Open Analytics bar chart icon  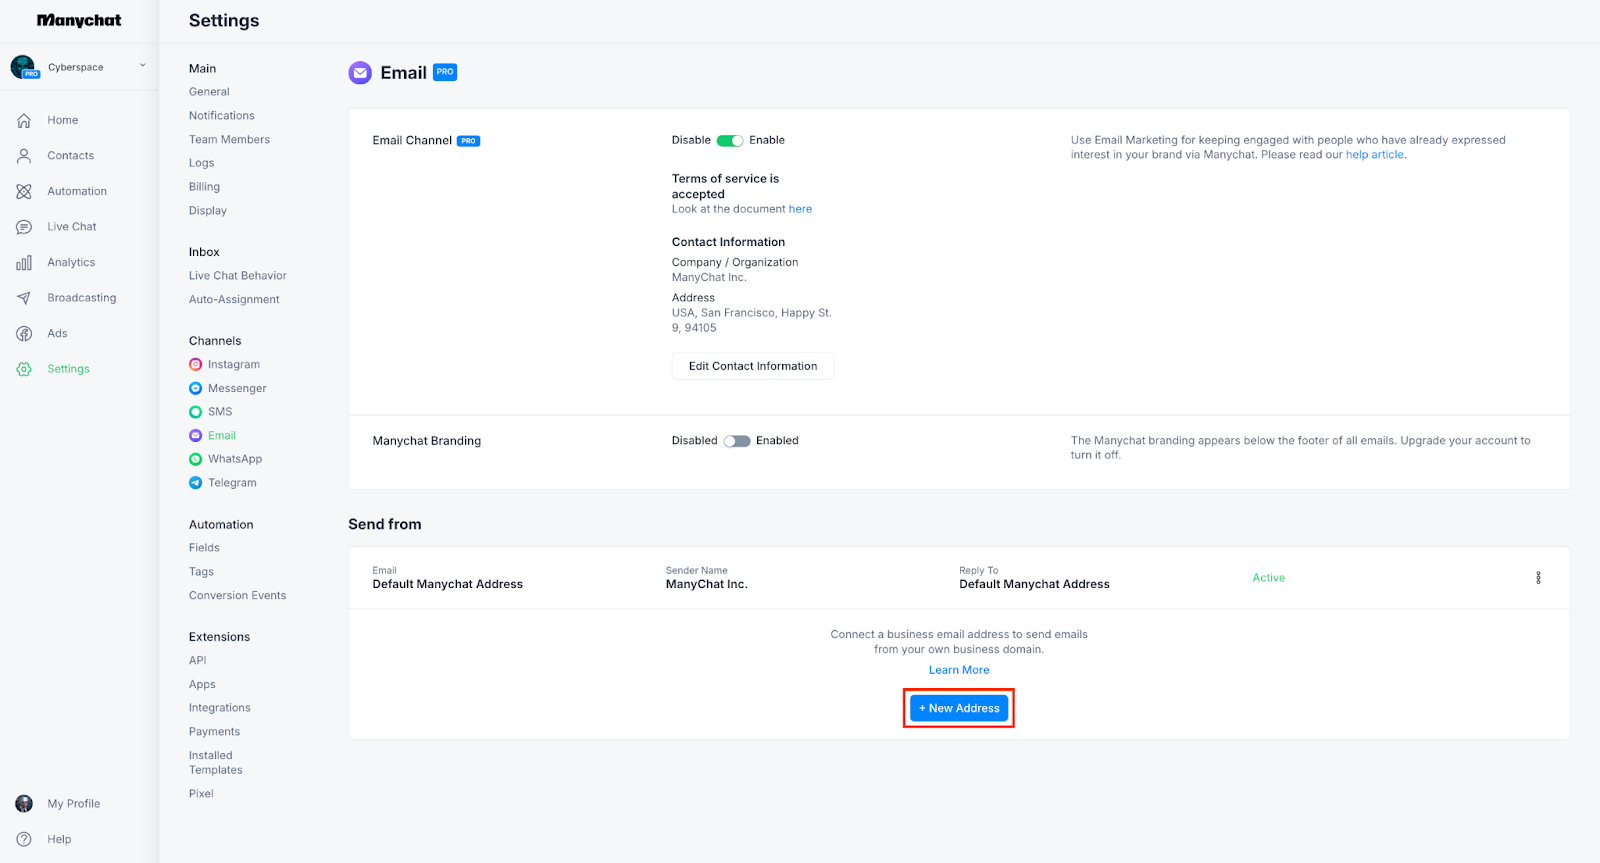point(24,263)
